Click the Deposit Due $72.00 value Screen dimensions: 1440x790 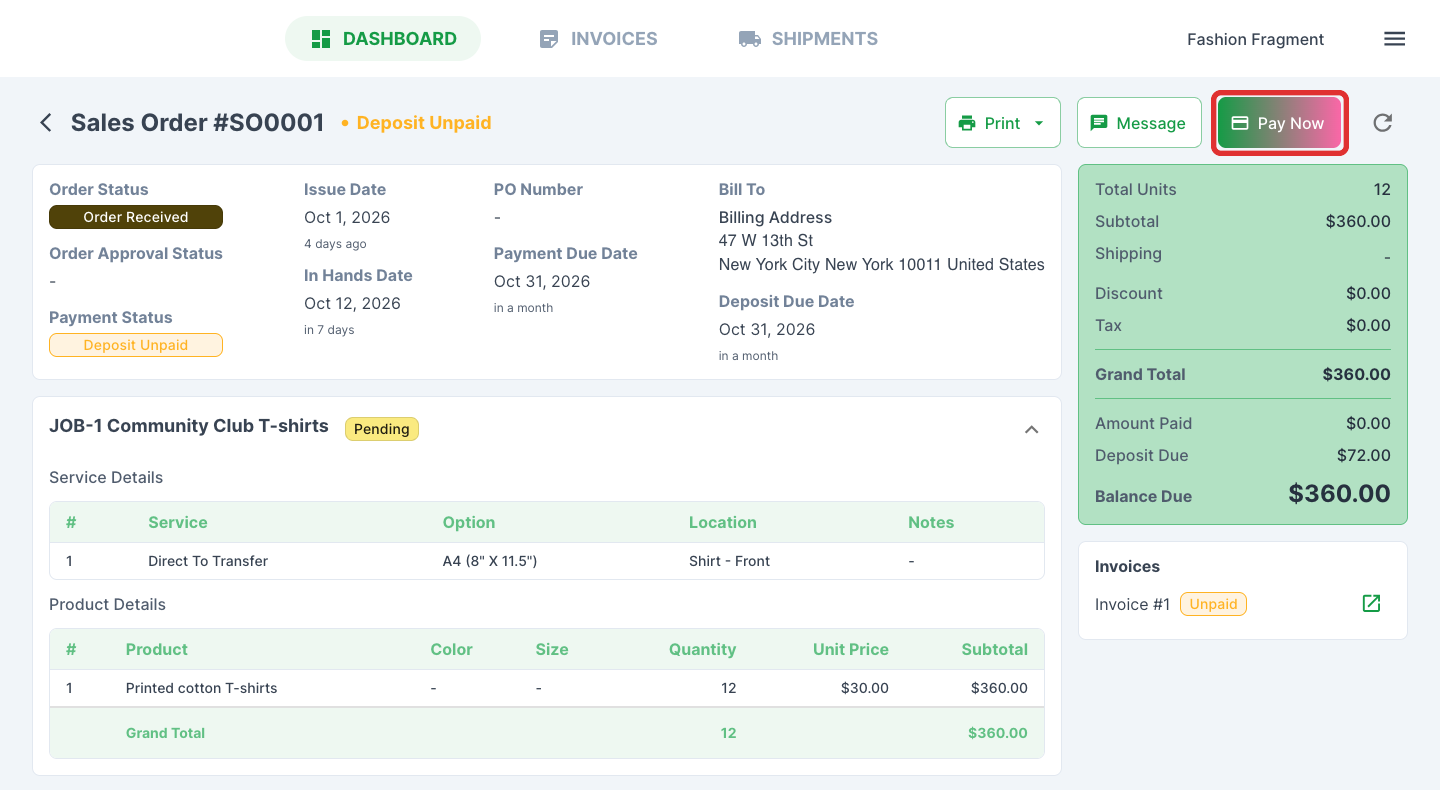coord(1364,455)
